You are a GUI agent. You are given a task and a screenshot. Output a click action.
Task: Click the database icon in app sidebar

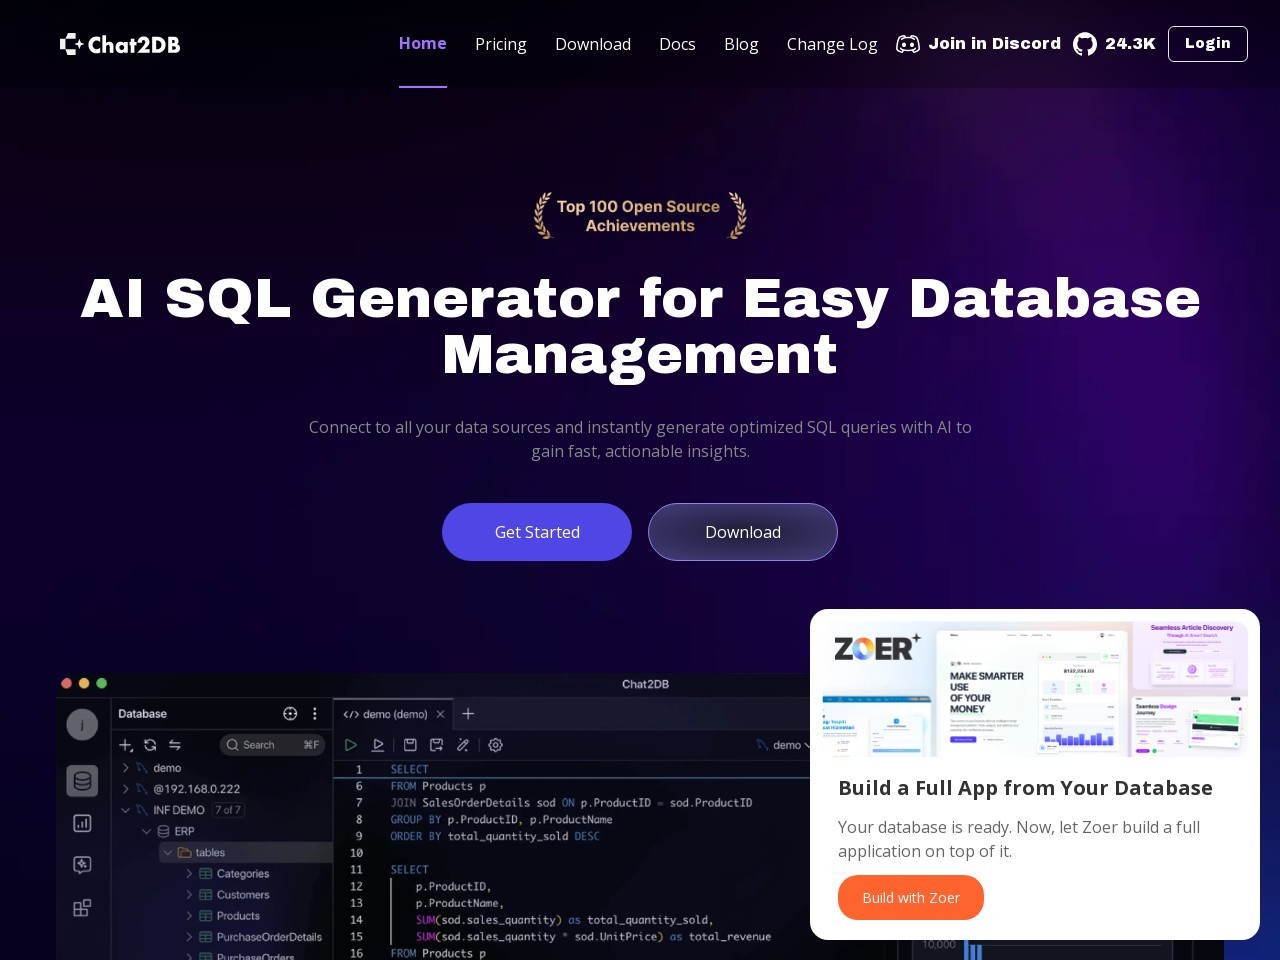pos(82,781)
